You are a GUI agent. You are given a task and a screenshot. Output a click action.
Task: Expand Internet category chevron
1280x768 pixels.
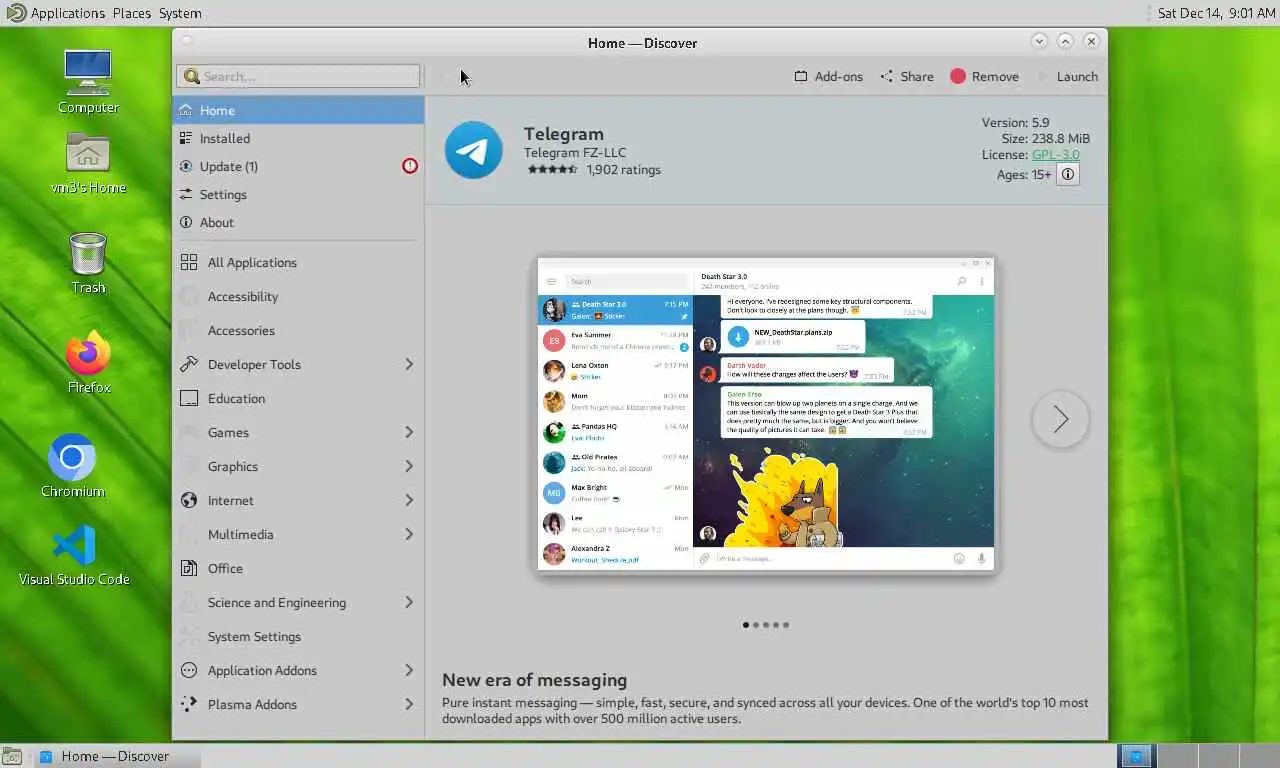tap(409, 500)
